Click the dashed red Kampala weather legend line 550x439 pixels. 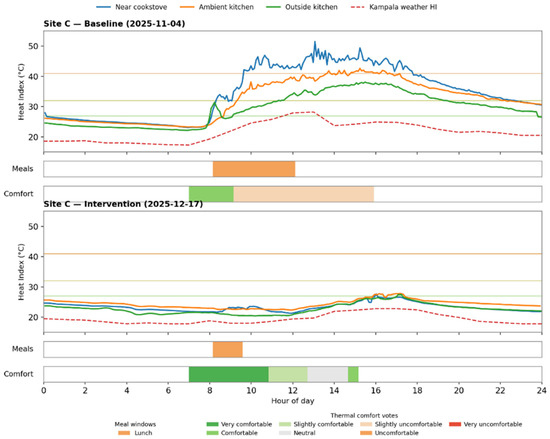pos(357,7)
